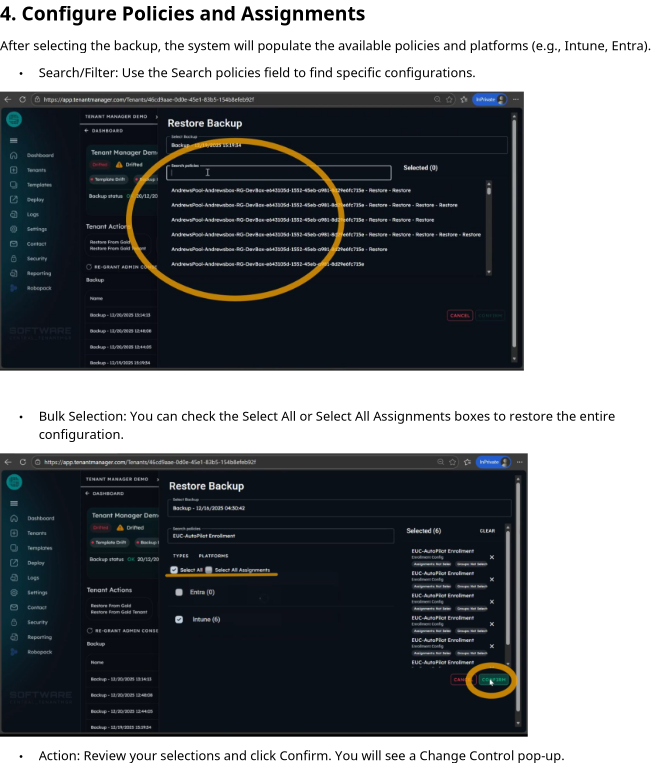Check the Entra (0) checkbox

pos(178,592)
